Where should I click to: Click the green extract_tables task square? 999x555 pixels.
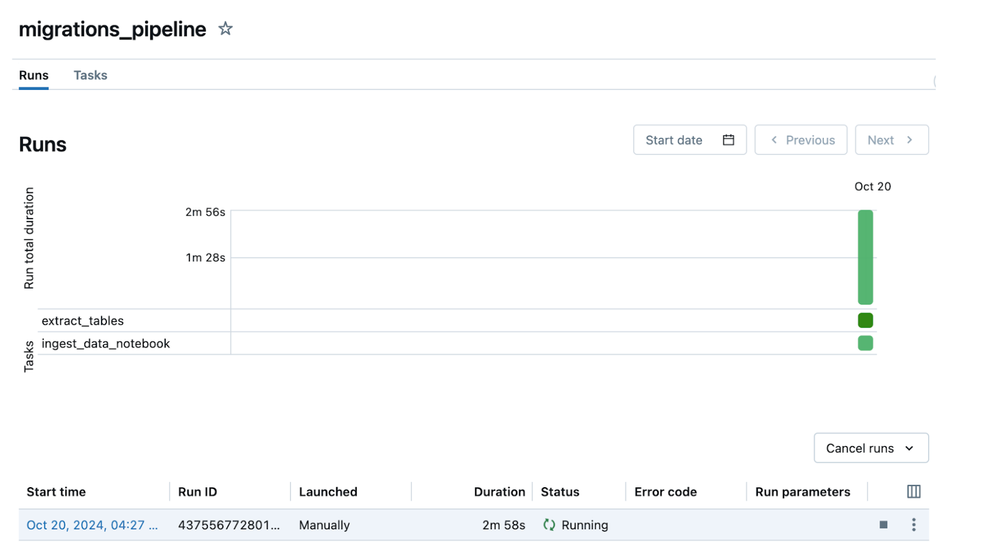tap(865, 321)
